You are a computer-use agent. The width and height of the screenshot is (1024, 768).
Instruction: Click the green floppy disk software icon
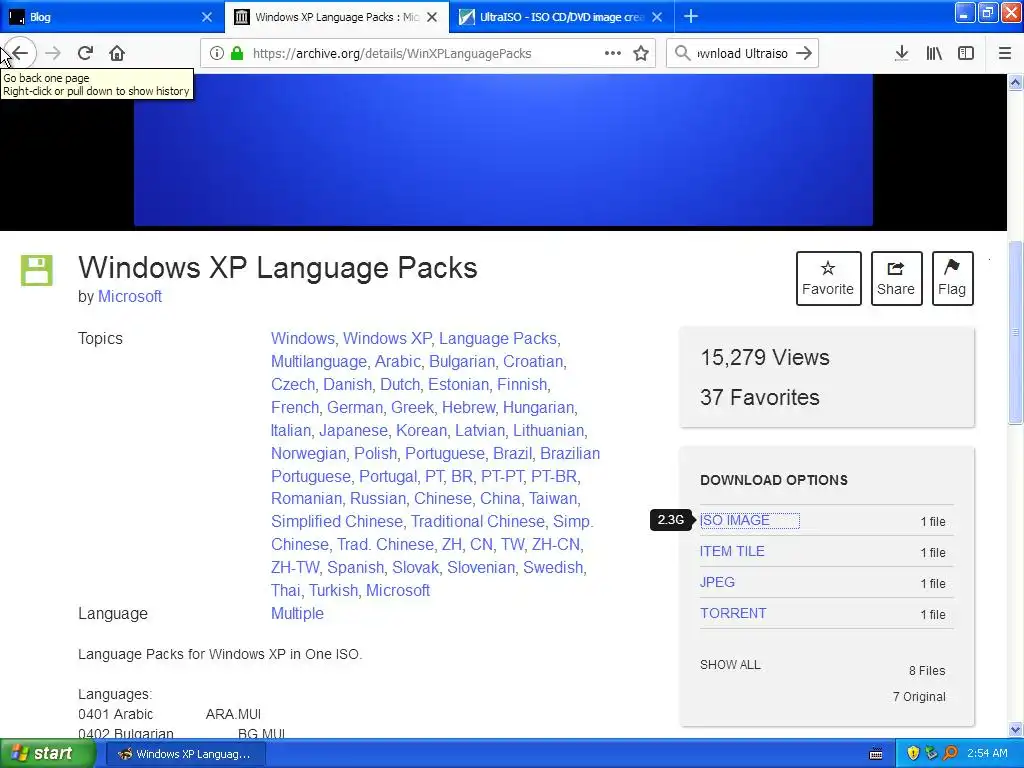(x=37, y=270)
